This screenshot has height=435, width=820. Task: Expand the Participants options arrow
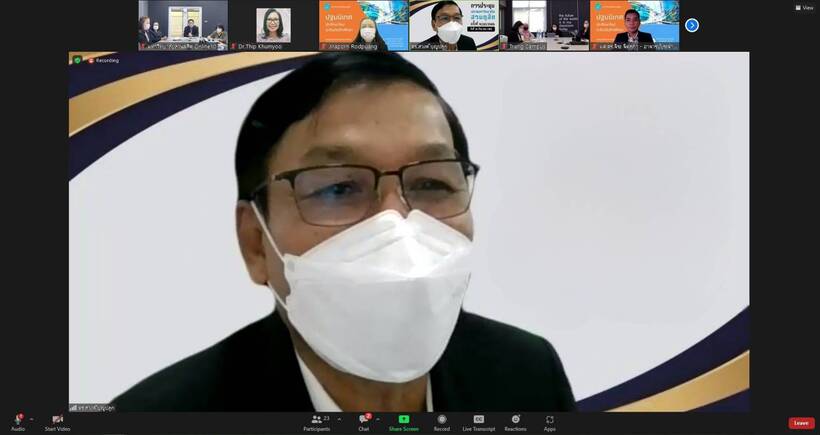(x=339, y=419)
